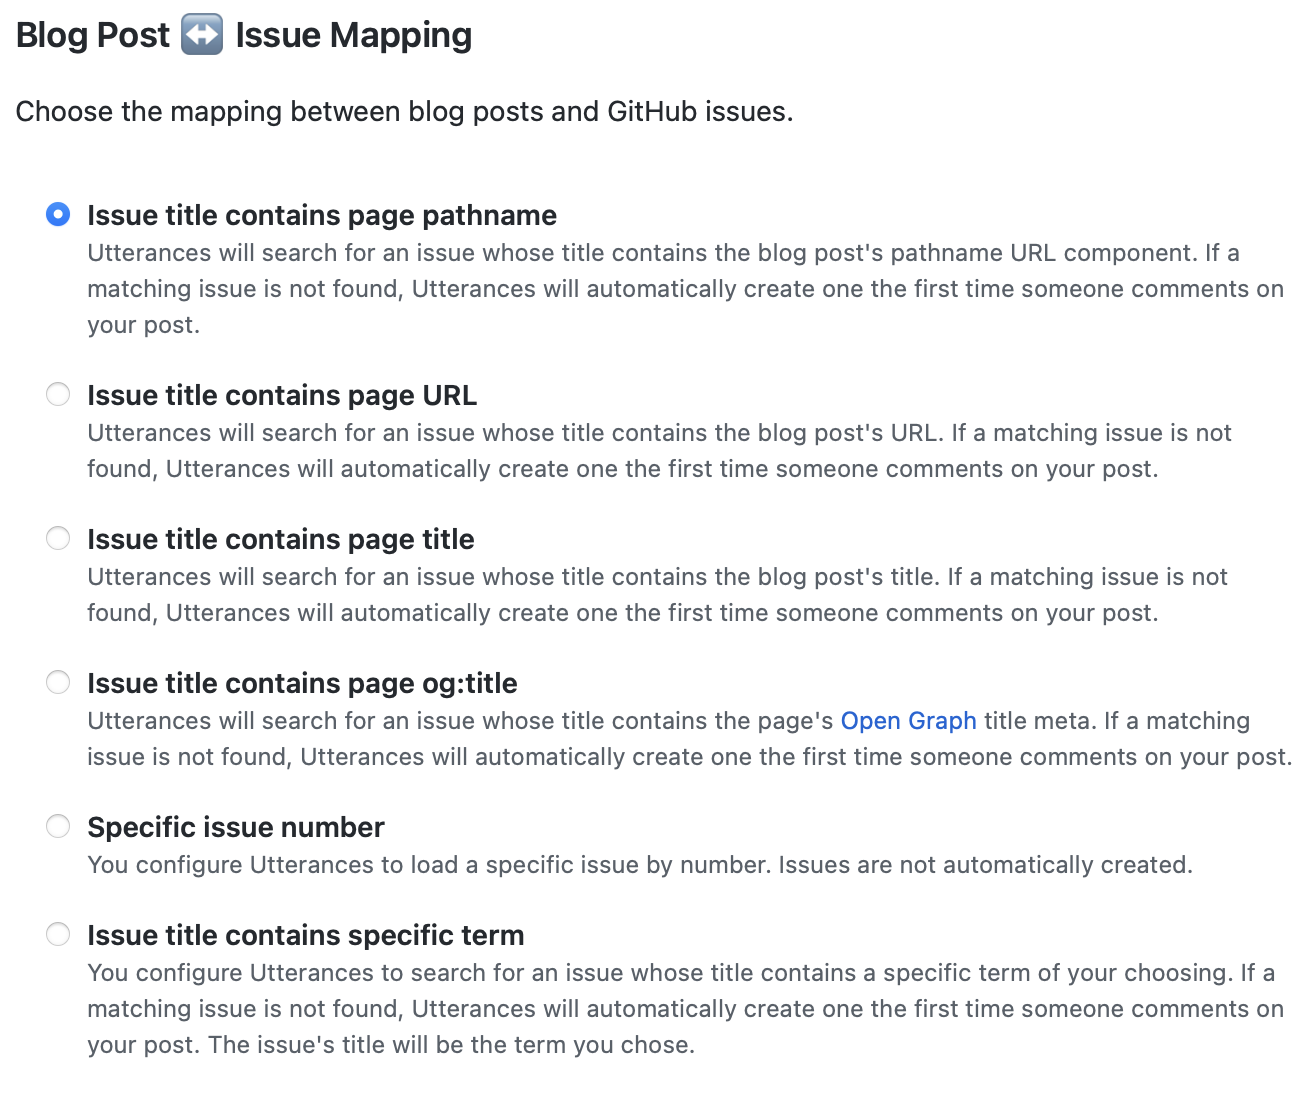Click the specific term option description
1310x1106 pixels.
coord(685,1009)
